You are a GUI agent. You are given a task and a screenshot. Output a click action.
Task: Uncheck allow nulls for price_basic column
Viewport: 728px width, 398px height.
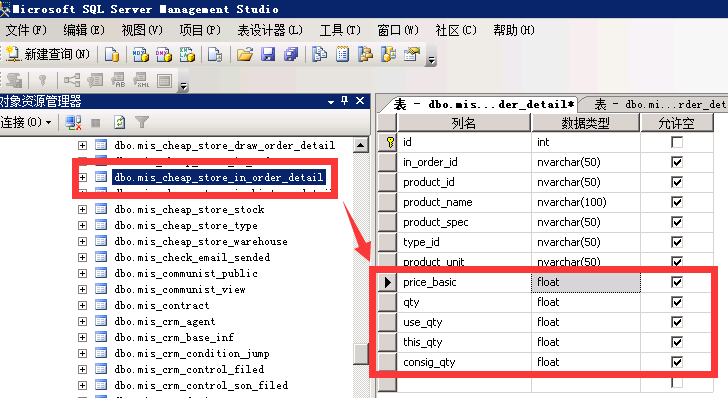coord(677,282)
